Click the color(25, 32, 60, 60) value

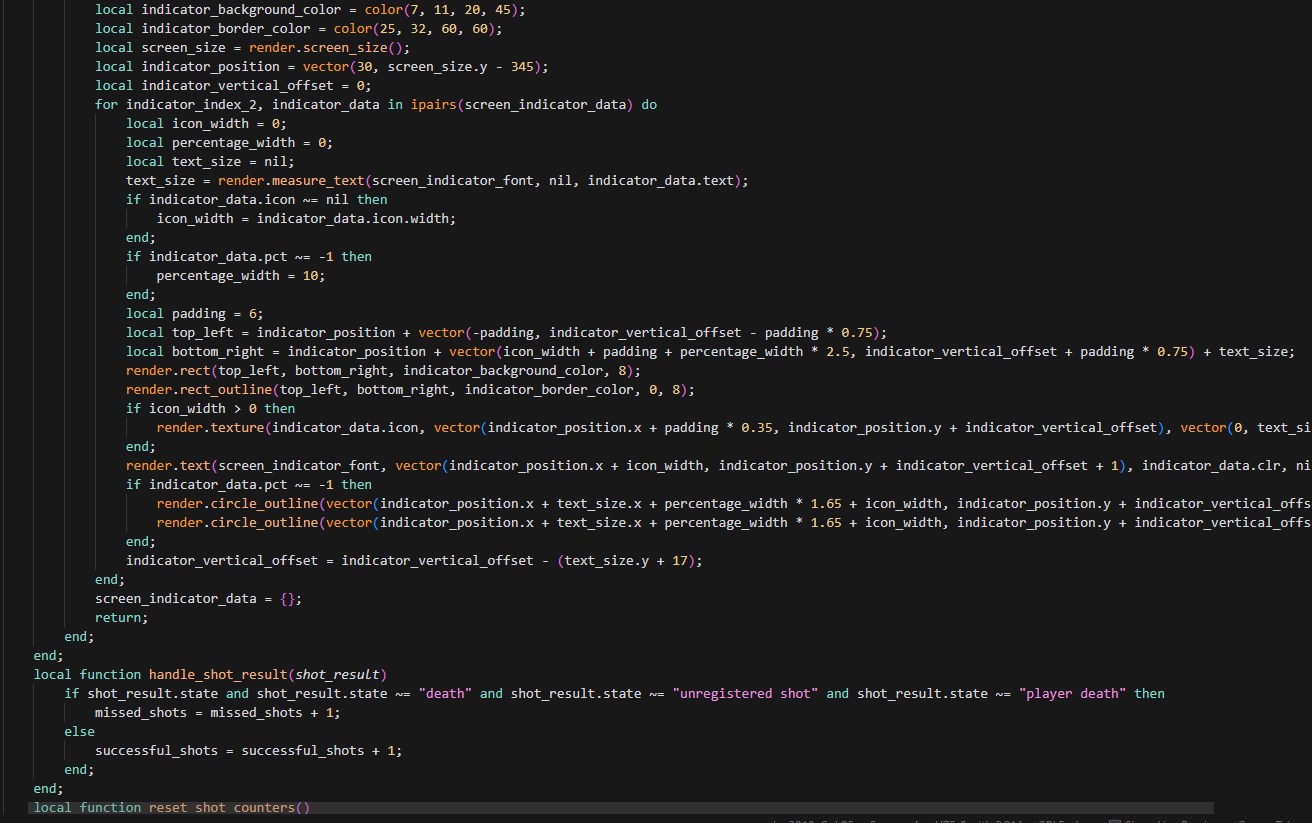click(x=432, y=28)
